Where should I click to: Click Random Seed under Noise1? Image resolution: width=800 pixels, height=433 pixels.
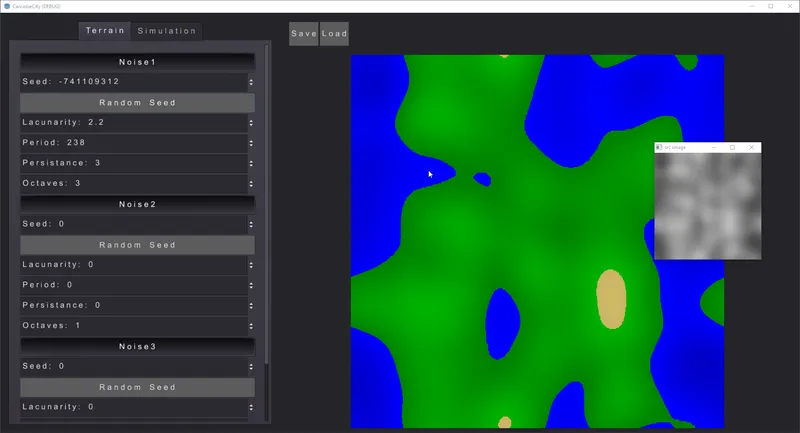click(137, 103)
